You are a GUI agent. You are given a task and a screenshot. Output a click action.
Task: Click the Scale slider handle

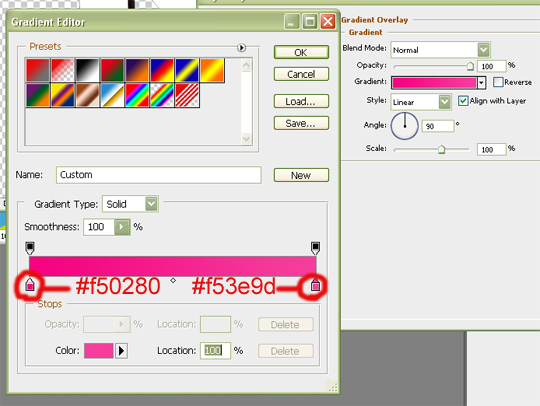(441, 149)
